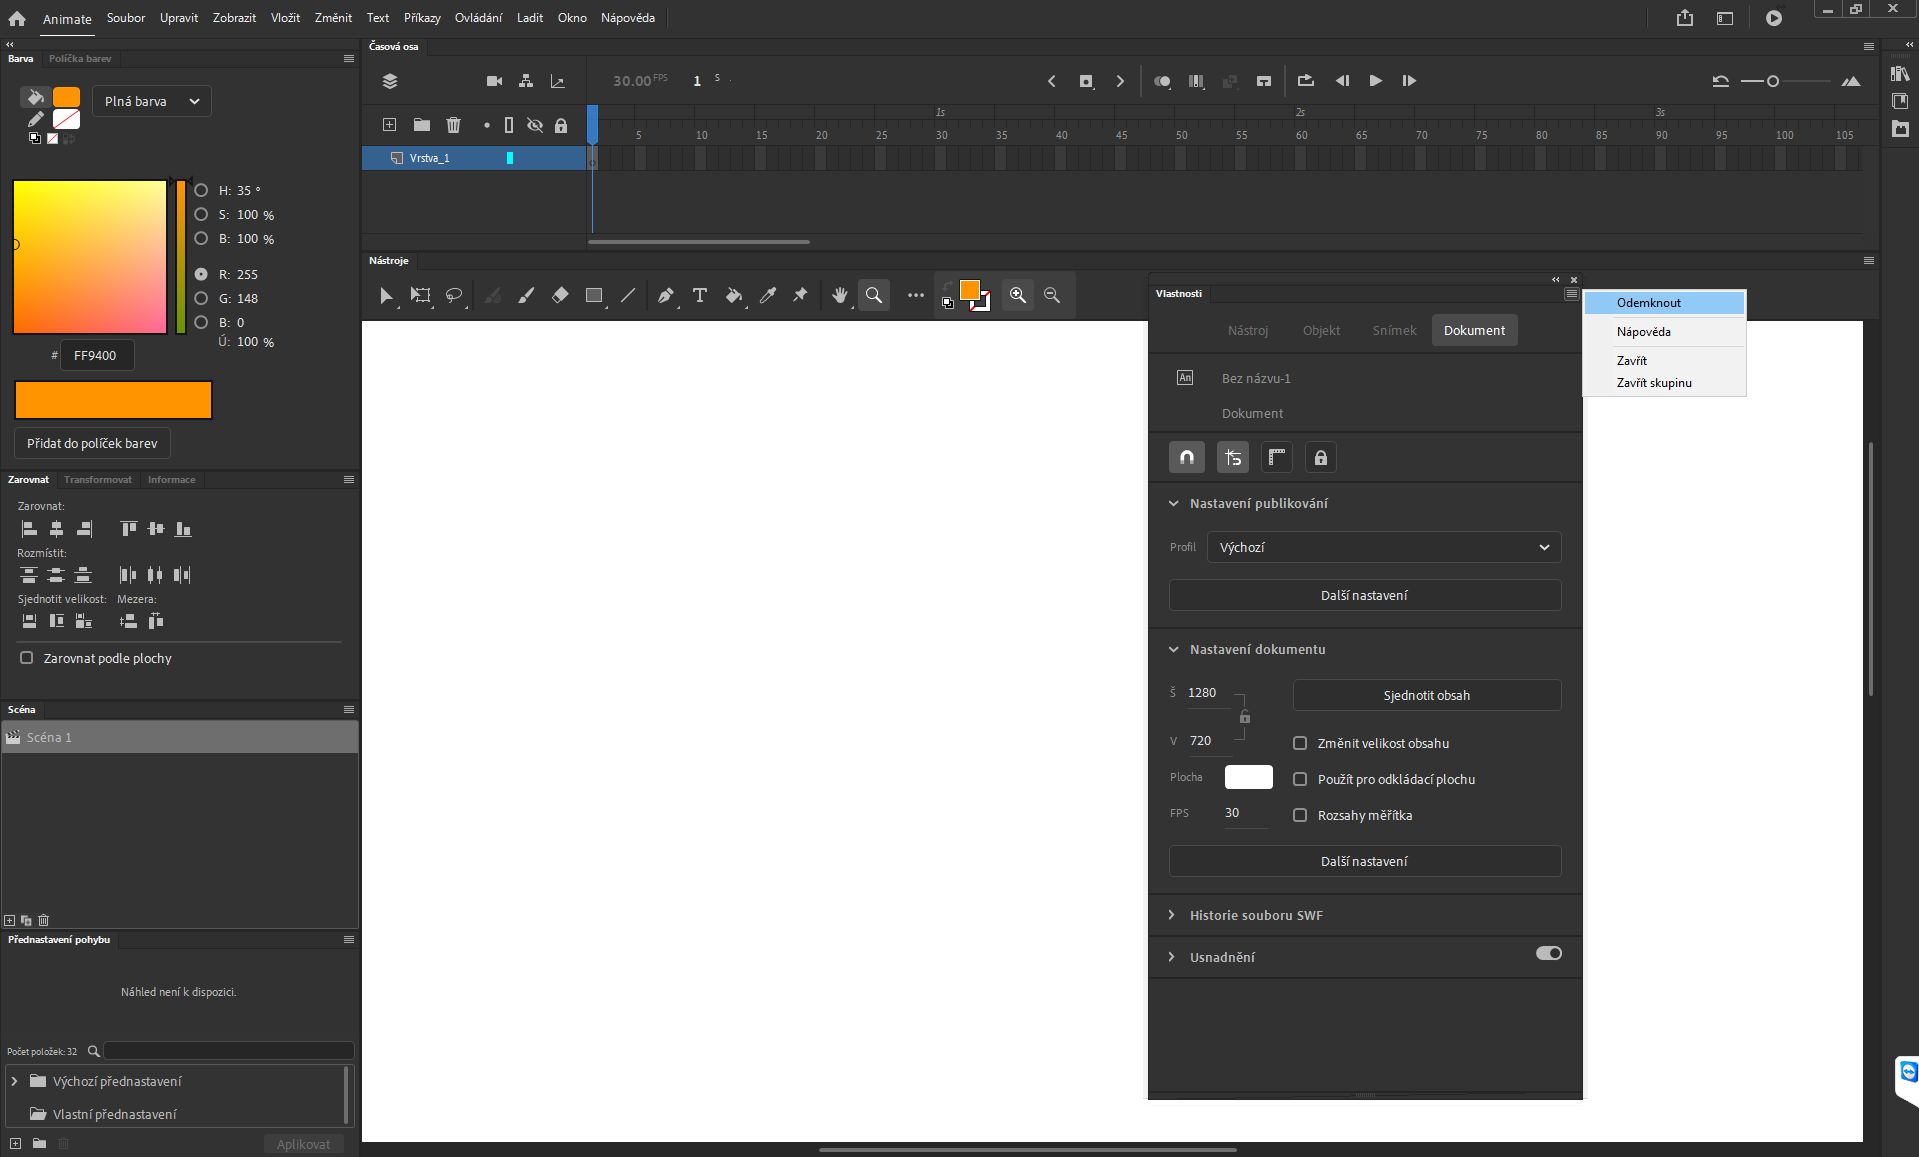The image size is (1919, 1157).
Task: Choose the Paint Bucket tool
Action: 734,295
